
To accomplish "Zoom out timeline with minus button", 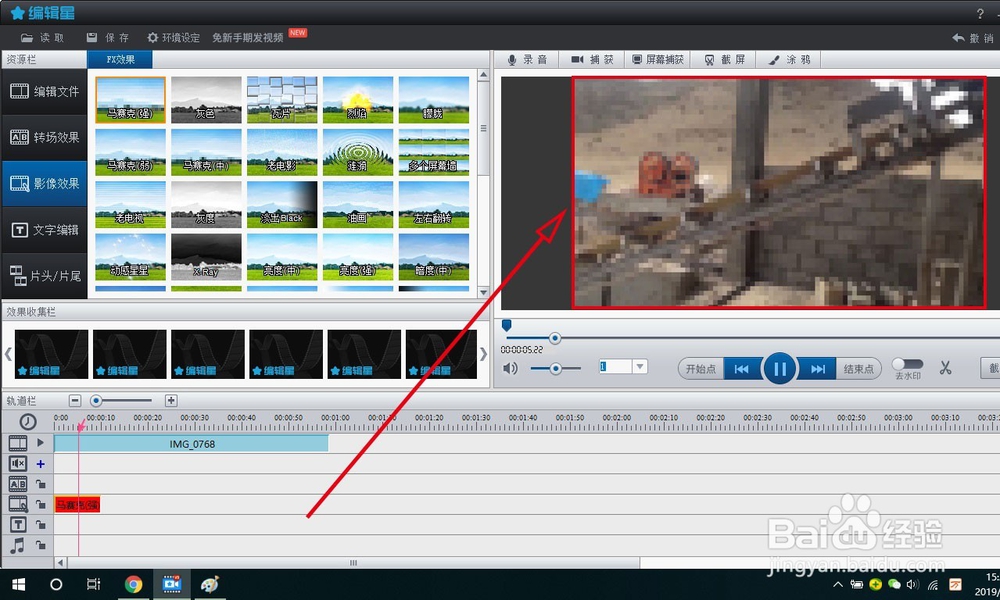I will pyautogui.click(x=75, y=400).
